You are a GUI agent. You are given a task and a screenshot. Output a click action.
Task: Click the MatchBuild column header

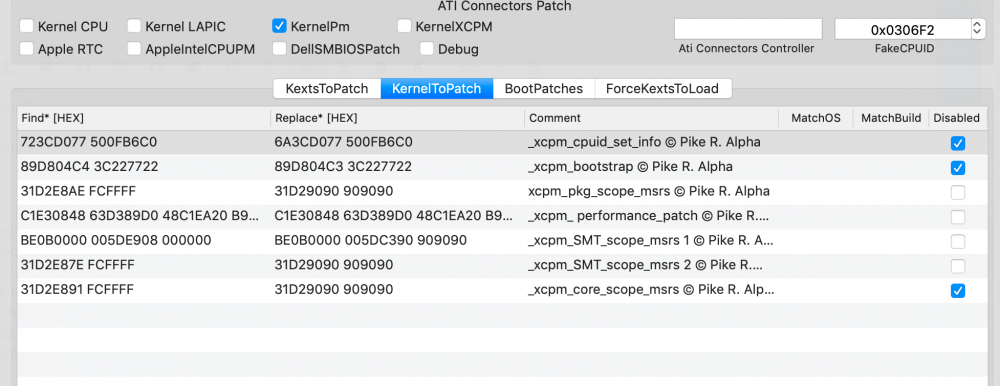[891, 118]
